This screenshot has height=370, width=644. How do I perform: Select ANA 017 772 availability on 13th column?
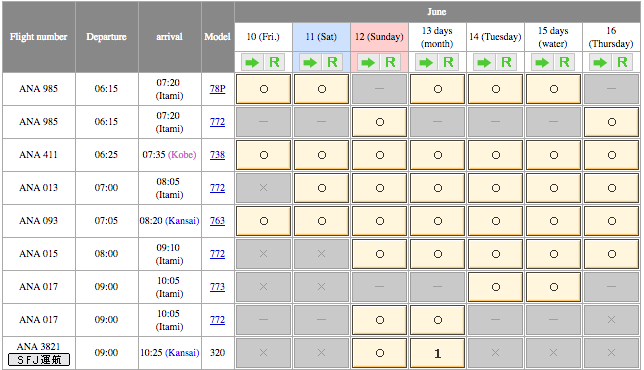(438, 320)
